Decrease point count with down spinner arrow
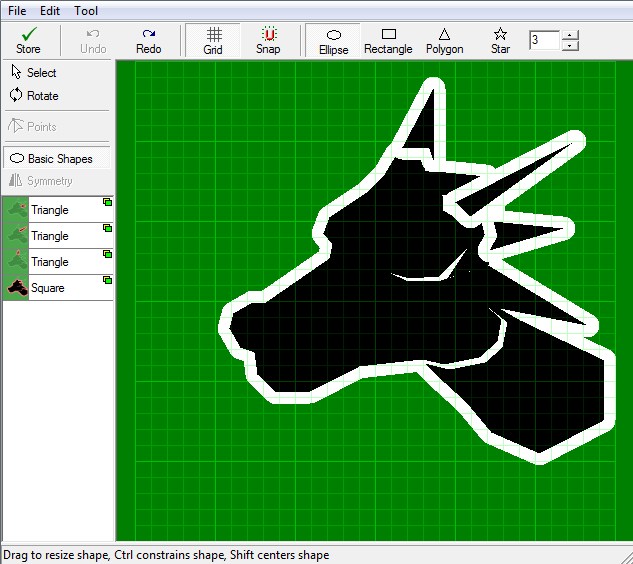Image resolution: width=633 pixels, height=564 pixels. pos(570,45)
